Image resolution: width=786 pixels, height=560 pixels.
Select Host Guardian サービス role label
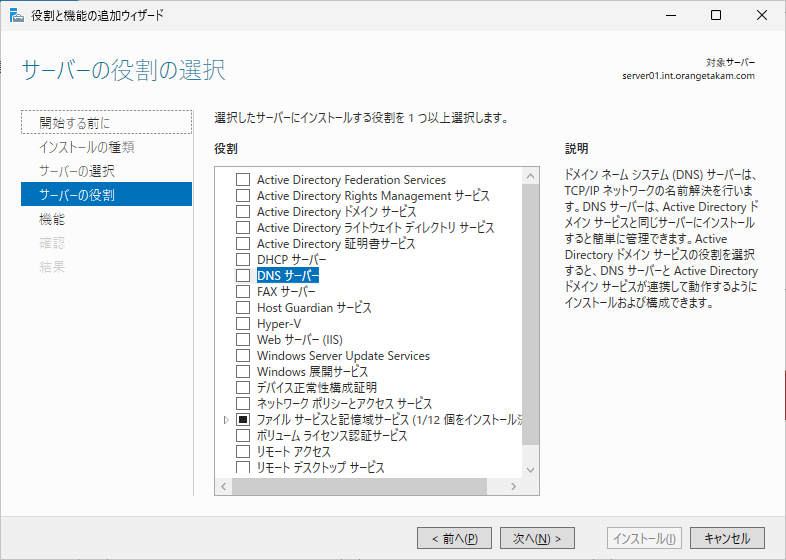(314, 308)
